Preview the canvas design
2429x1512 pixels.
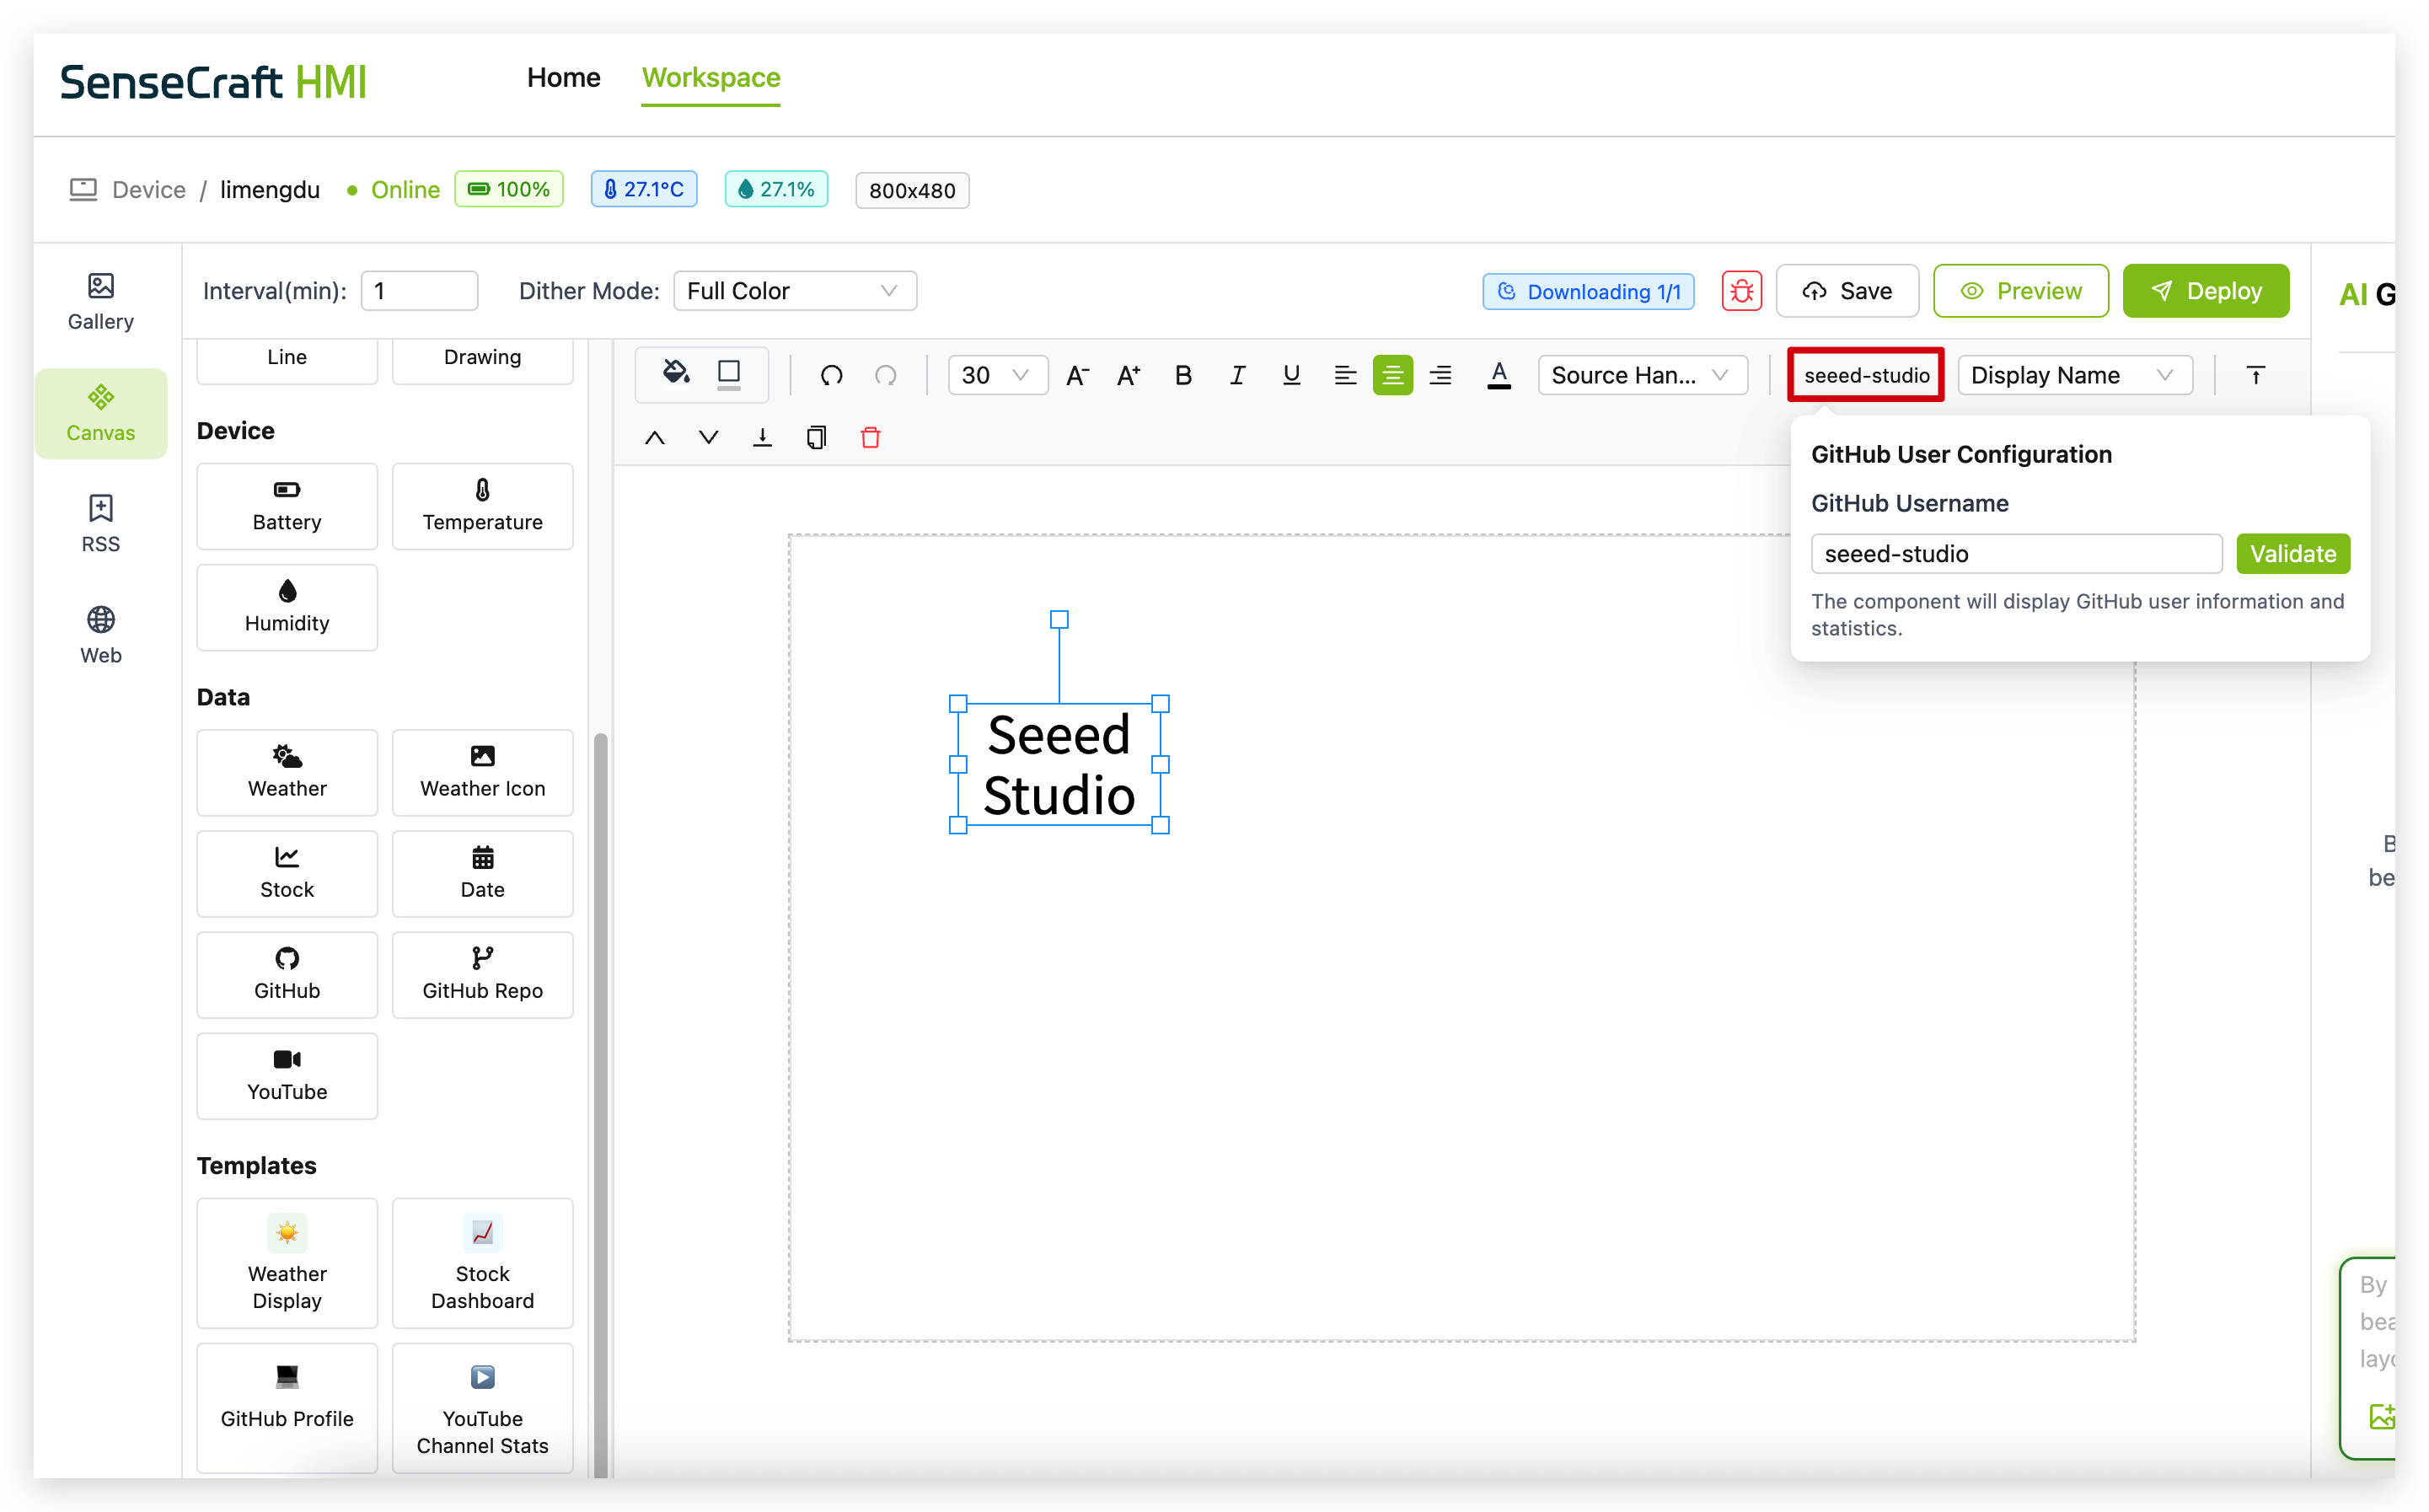click(x=2020, y=291)
